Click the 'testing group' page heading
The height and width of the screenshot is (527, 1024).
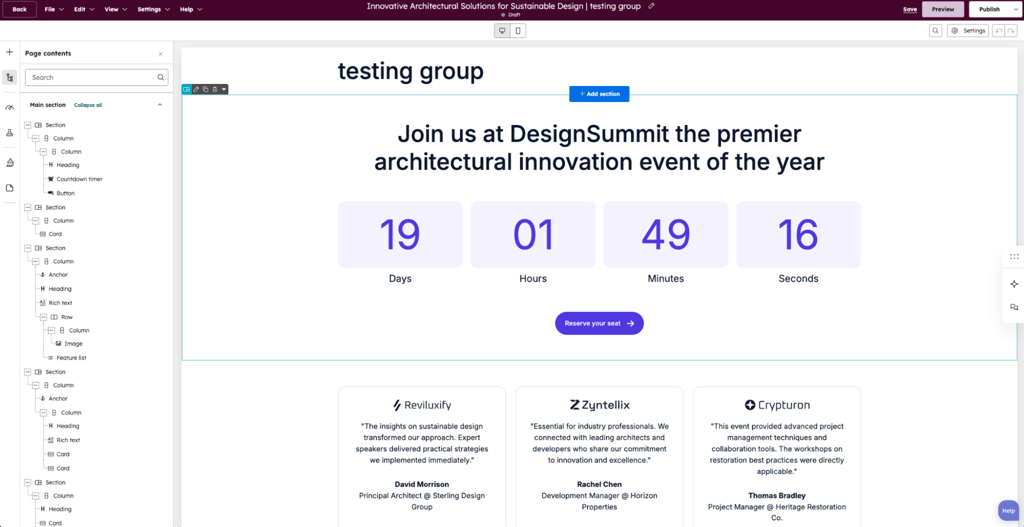point(411,71)
